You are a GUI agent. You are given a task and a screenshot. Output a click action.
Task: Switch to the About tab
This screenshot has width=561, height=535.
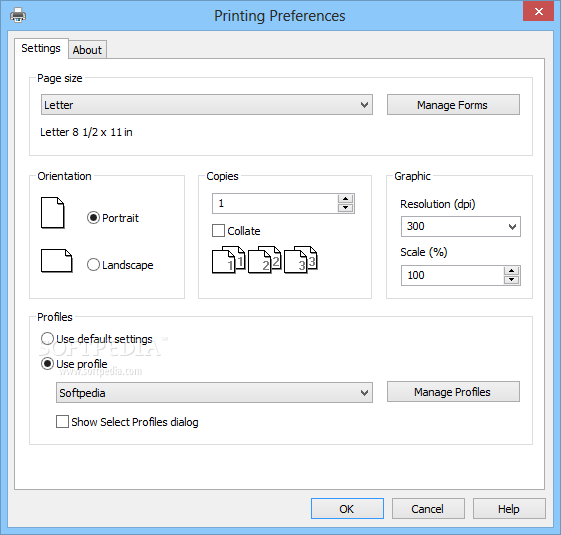point(87,50)
